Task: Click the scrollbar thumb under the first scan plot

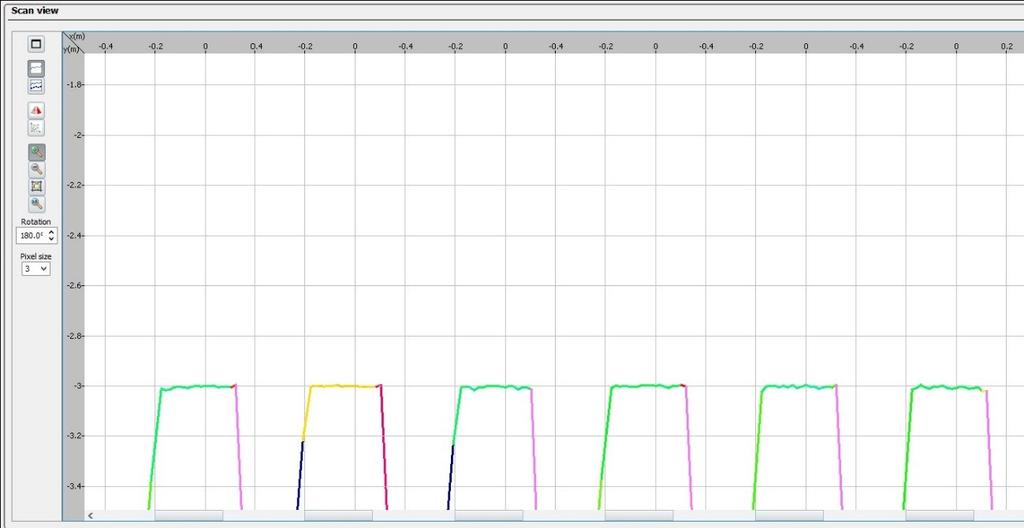Action: [189, 516]
